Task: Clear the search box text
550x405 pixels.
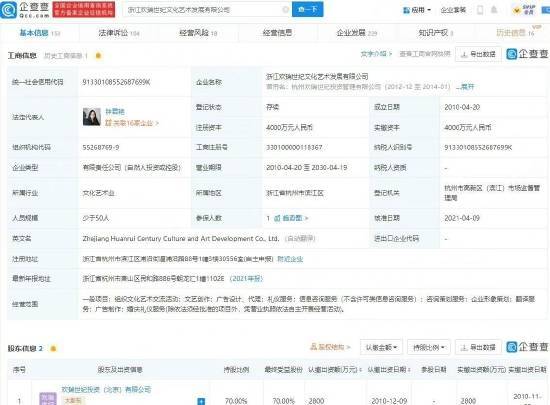Action: [x=286, y=10]
